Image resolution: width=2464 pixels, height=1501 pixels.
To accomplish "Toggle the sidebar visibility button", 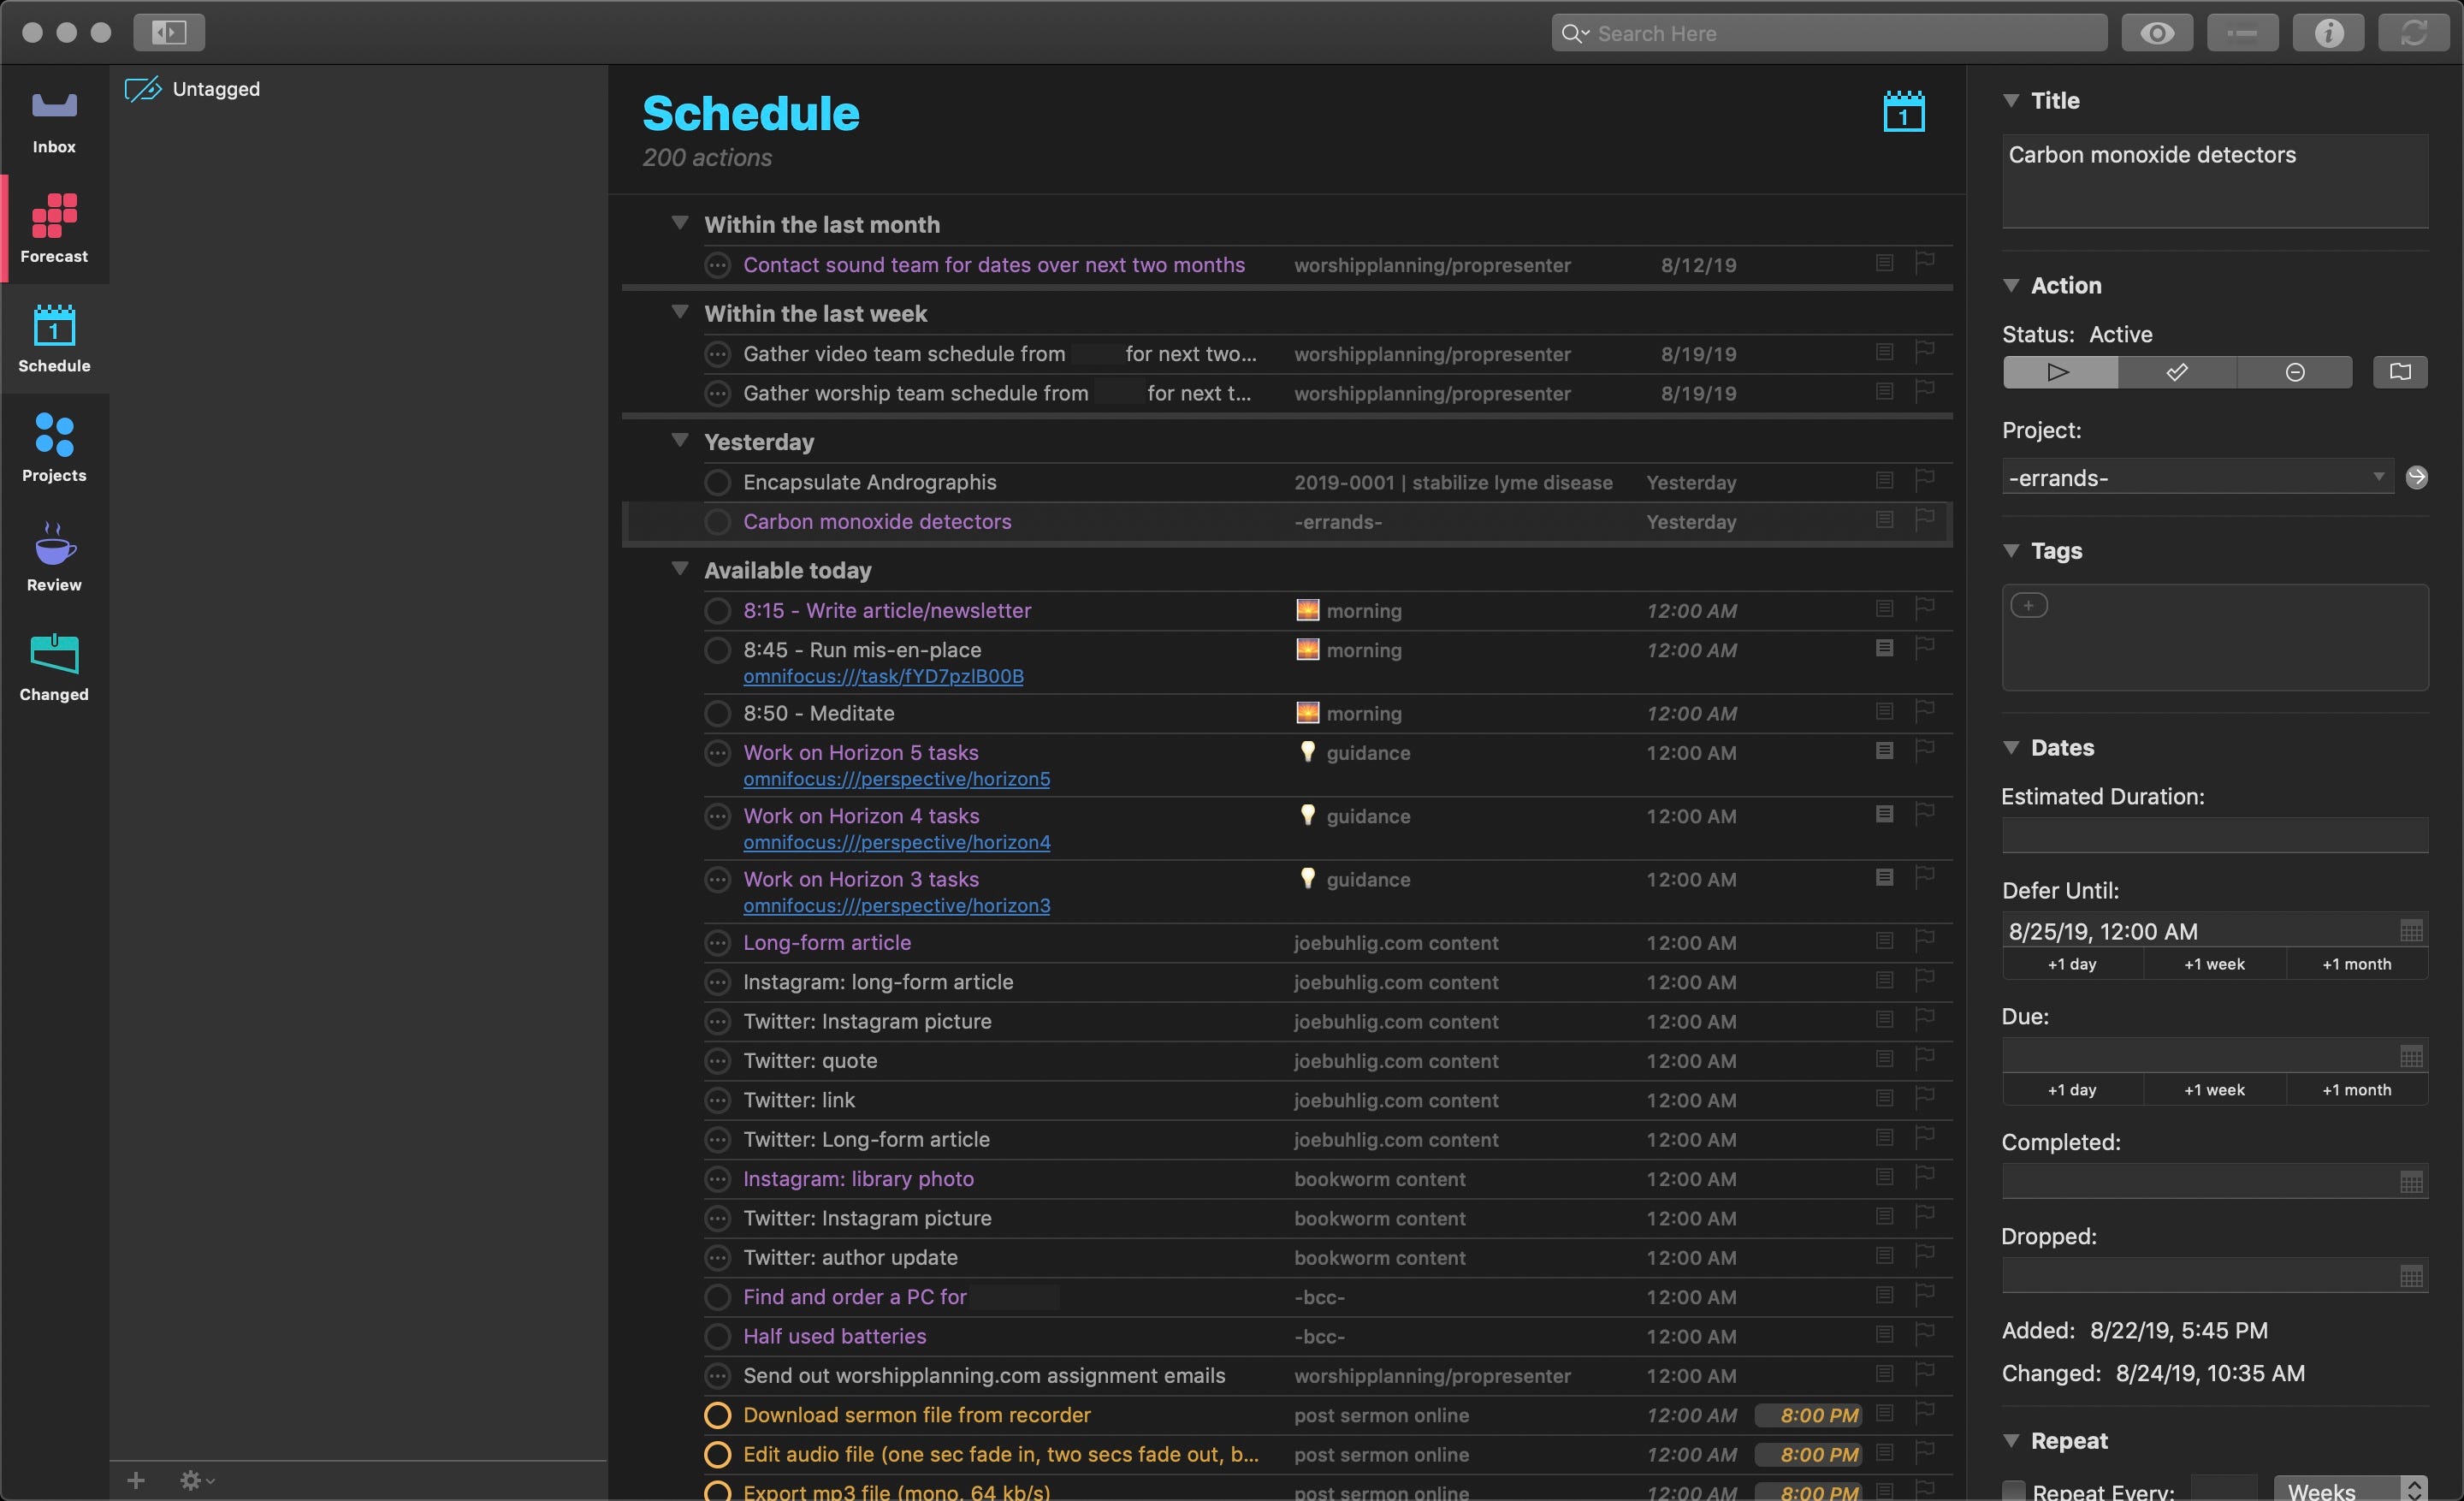I will 169,33.
